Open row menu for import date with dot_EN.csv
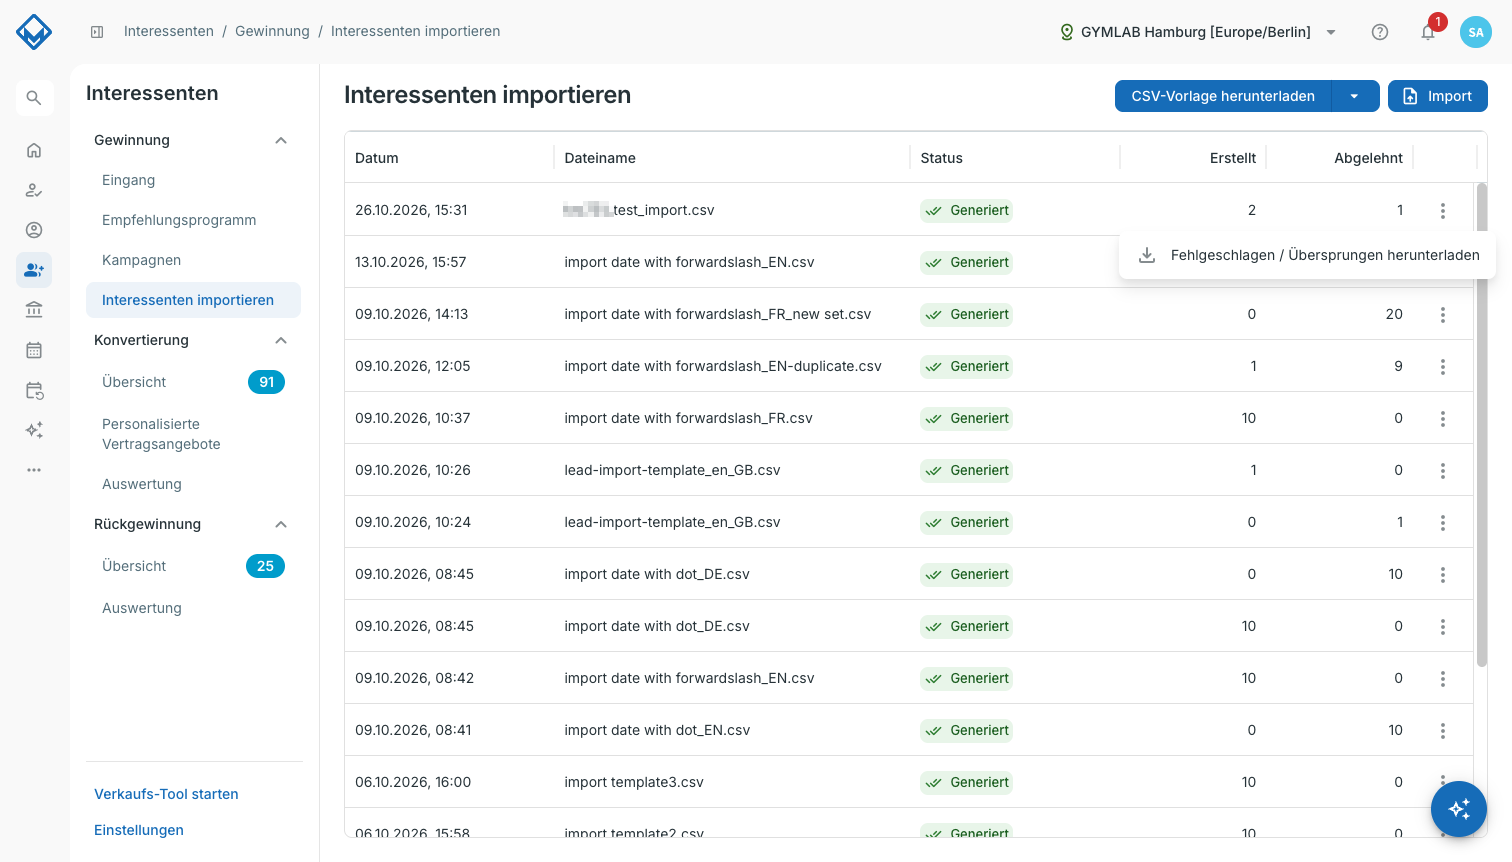This screenshot has width=1512, height=862. pyautogui.click(x=1443, y=731)
